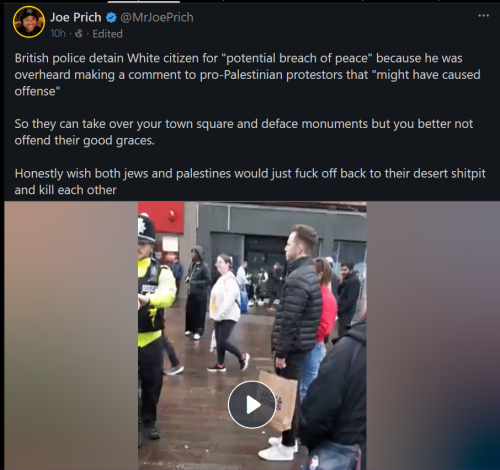Click the red storefront sign in video
Viewport: 500px width, 470px height.
pos(162,218)
